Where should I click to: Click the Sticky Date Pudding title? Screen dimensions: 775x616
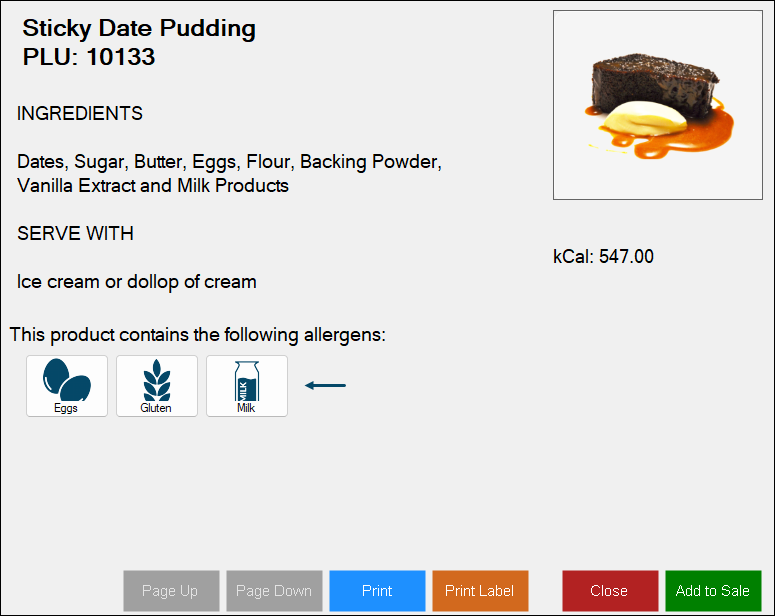tap(139, 29)
